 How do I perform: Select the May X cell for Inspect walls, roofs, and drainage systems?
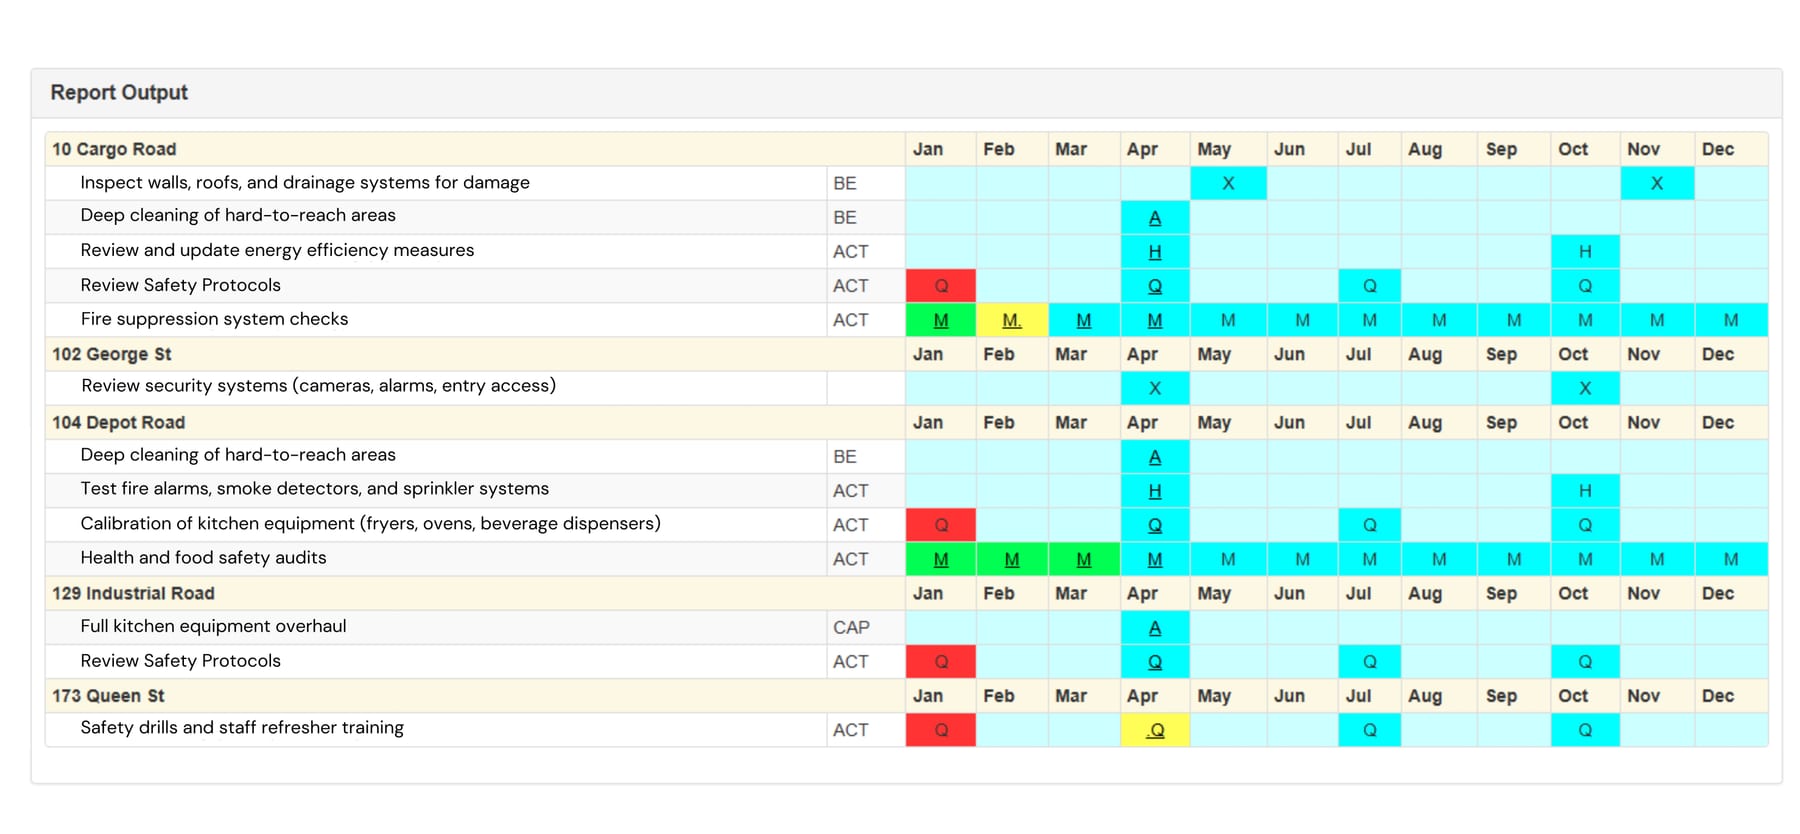click(1228, 183)
